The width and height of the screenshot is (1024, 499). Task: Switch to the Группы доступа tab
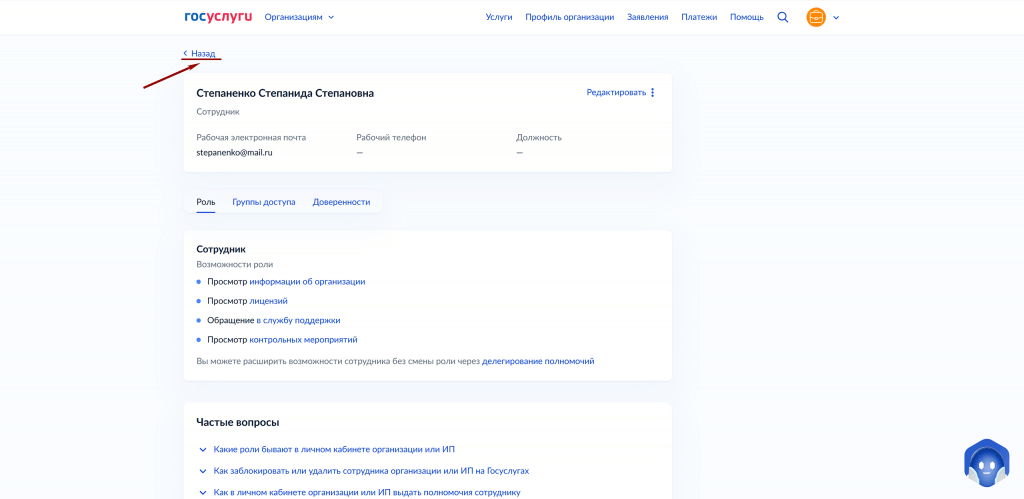[x=264, y=202]
